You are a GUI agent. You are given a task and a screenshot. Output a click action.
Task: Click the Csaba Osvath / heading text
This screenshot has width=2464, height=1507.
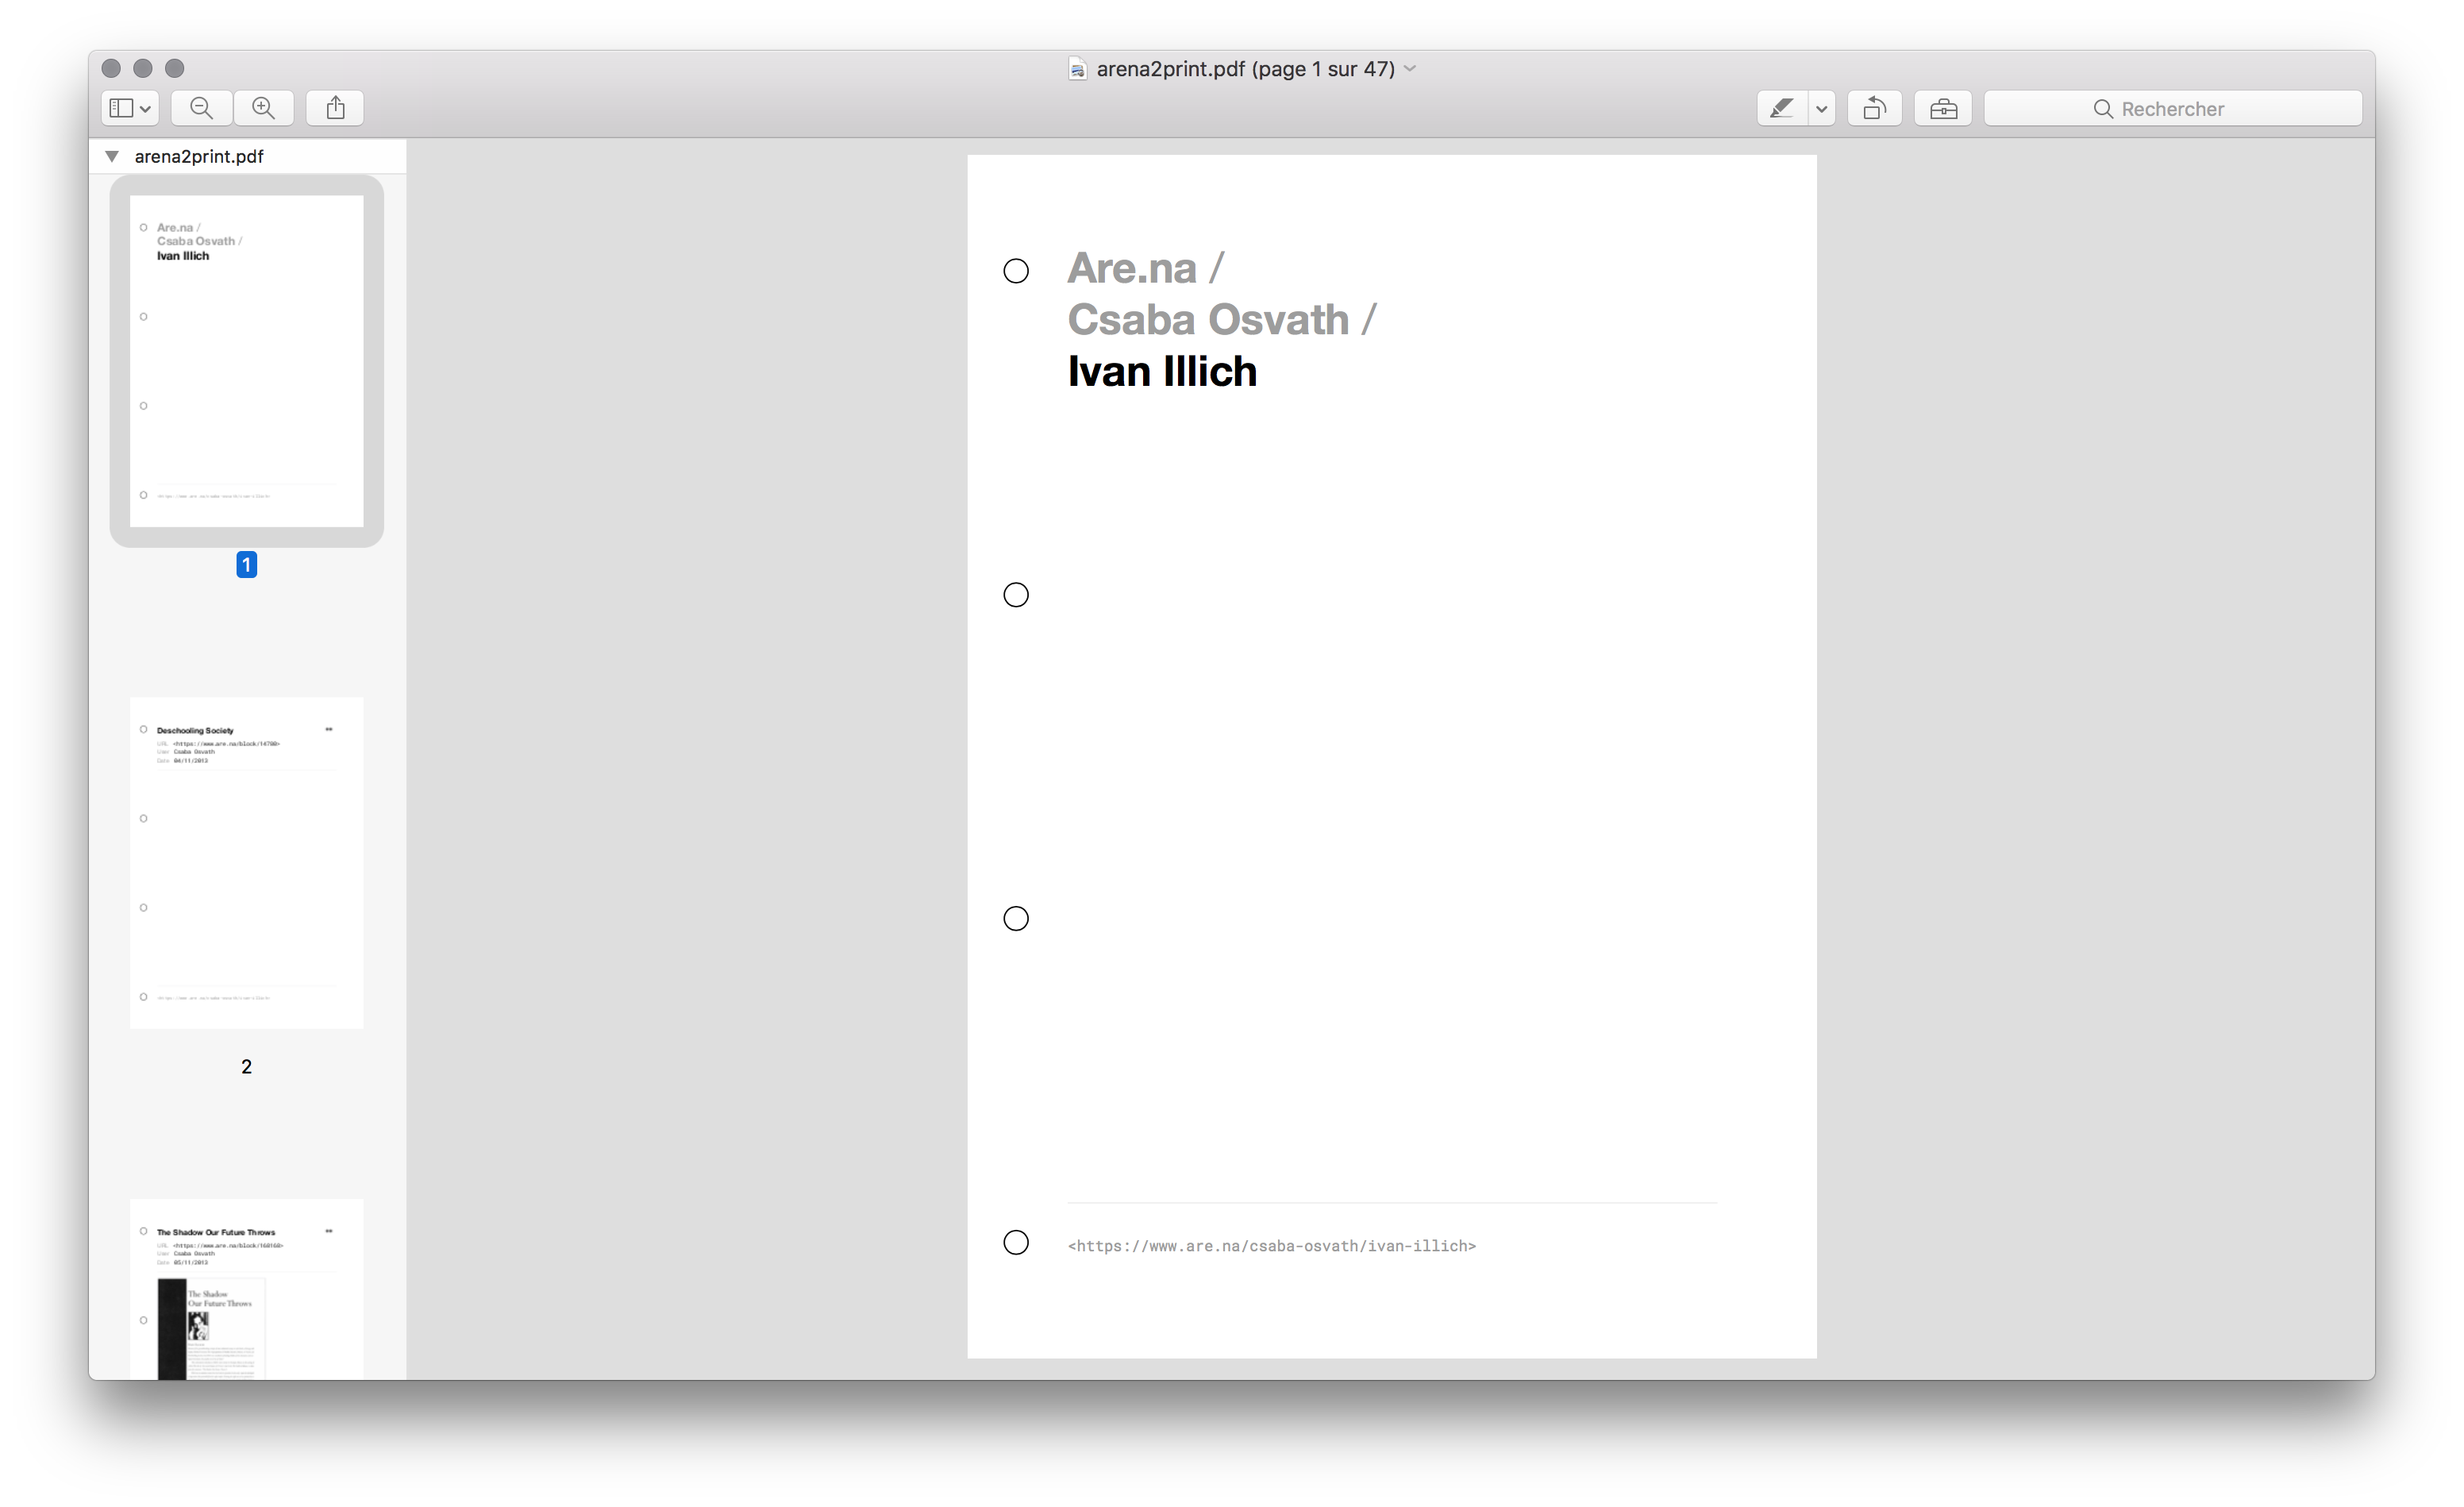point(1222,320)
